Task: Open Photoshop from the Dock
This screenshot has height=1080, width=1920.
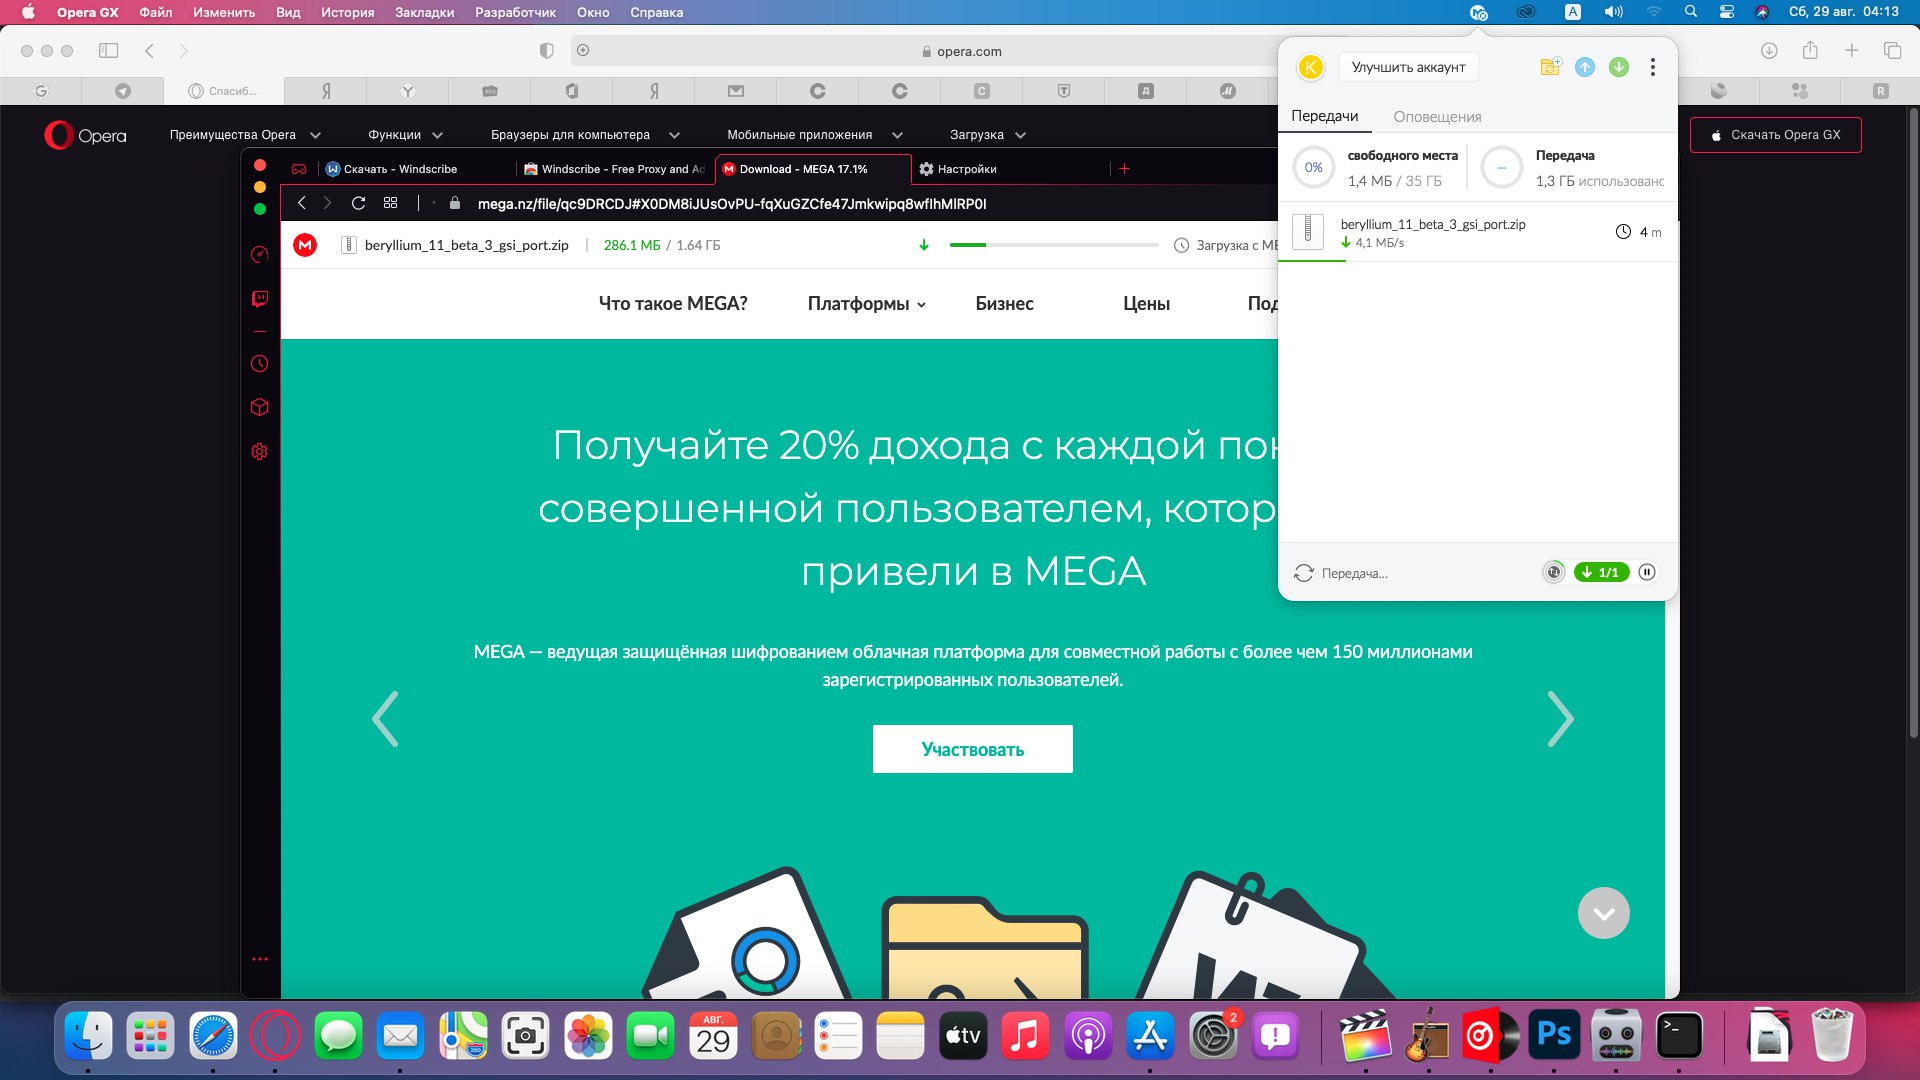Action: pos(1554,1036)
